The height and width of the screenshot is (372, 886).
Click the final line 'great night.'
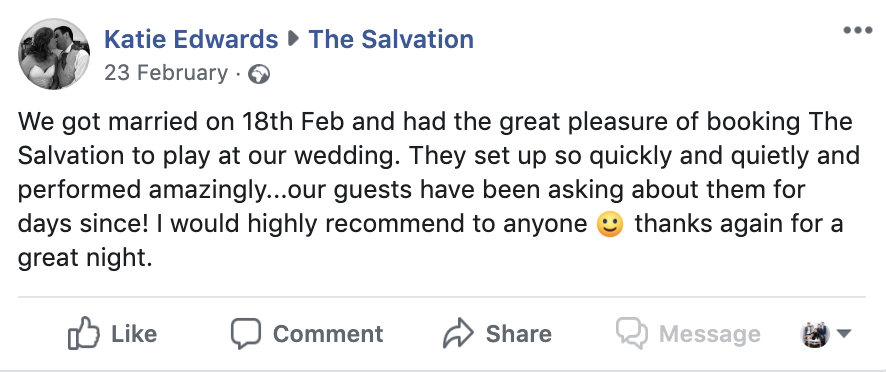coord(85,258)
